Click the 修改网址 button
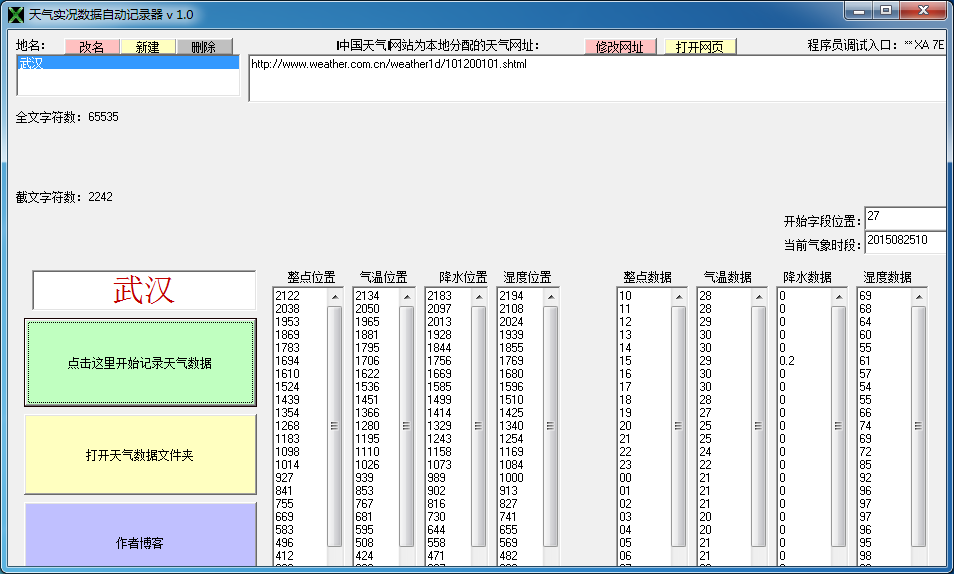The width and height of the screenshot is (954, 574). [x=620, y=47]
